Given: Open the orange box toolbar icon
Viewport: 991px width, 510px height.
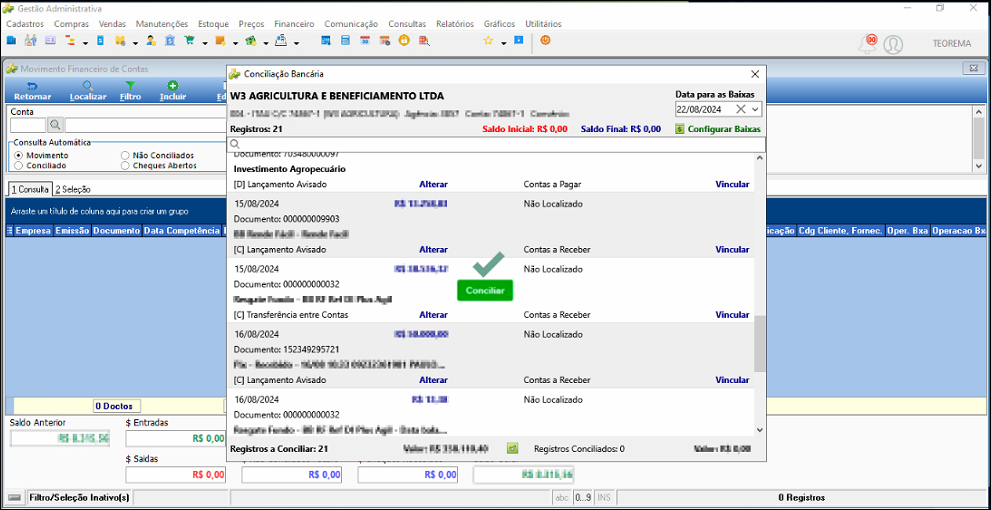Looking at the screenshot, I should [x=220, y=41].
